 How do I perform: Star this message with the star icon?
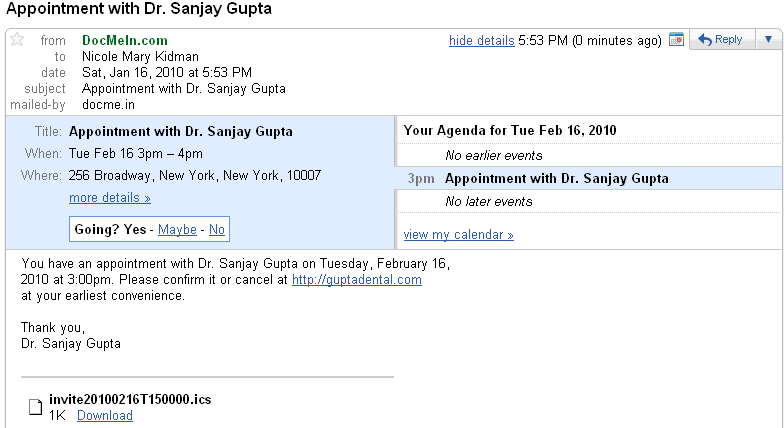(17, 40)
